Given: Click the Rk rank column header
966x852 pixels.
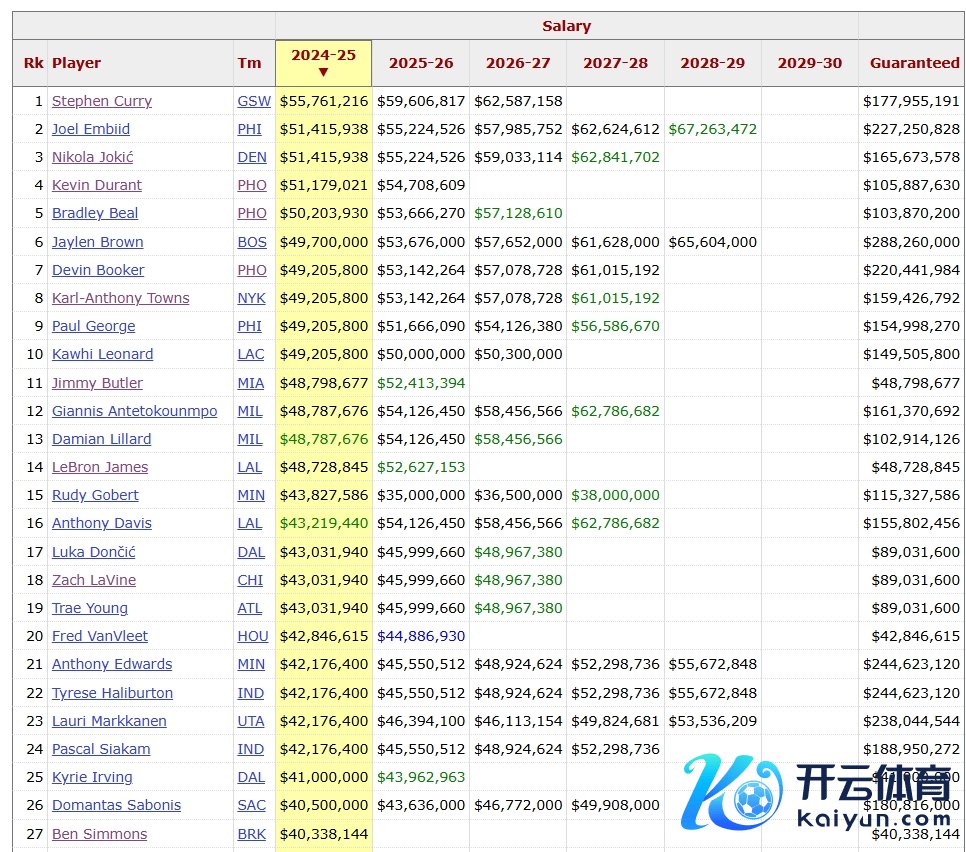Looking at the screenshot, I should pos(33,63).
